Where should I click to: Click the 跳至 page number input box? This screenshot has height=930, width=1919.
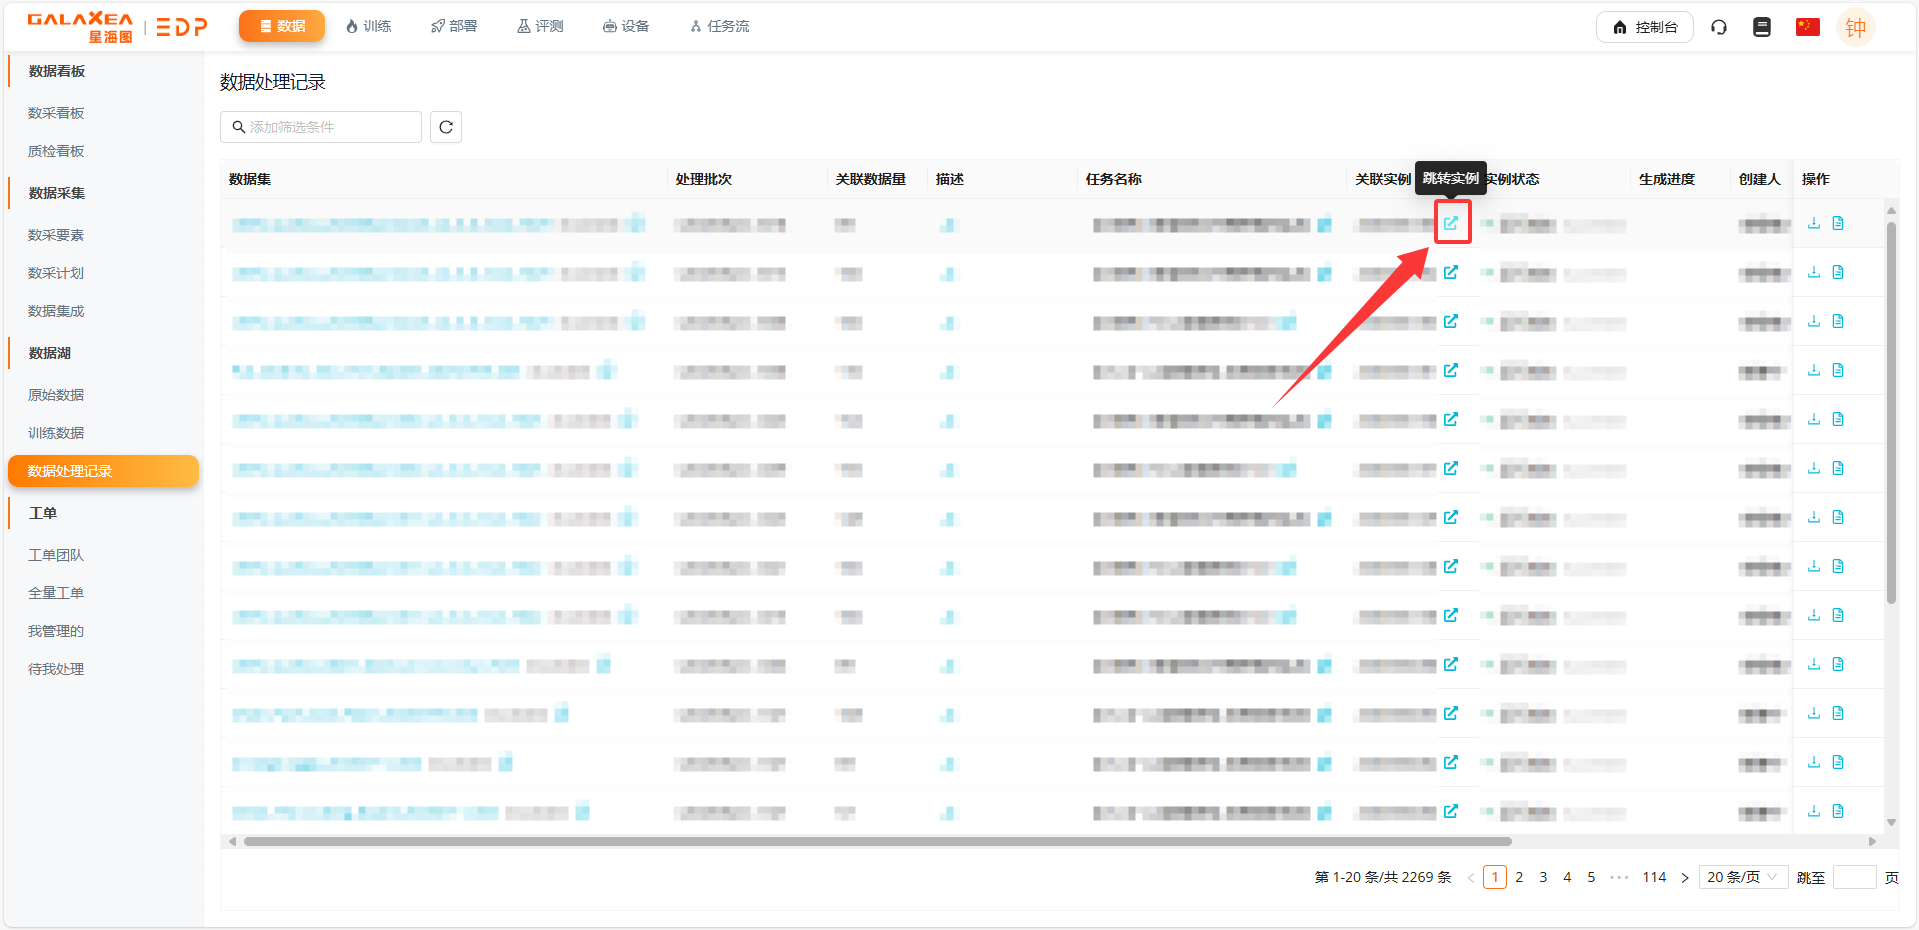coord(1854,877)
